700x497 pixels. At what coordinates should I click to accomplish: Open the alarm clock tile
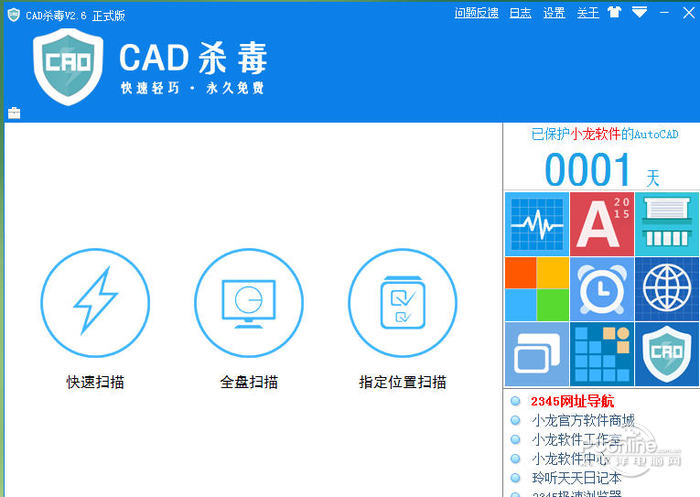[x=602, y=289]
